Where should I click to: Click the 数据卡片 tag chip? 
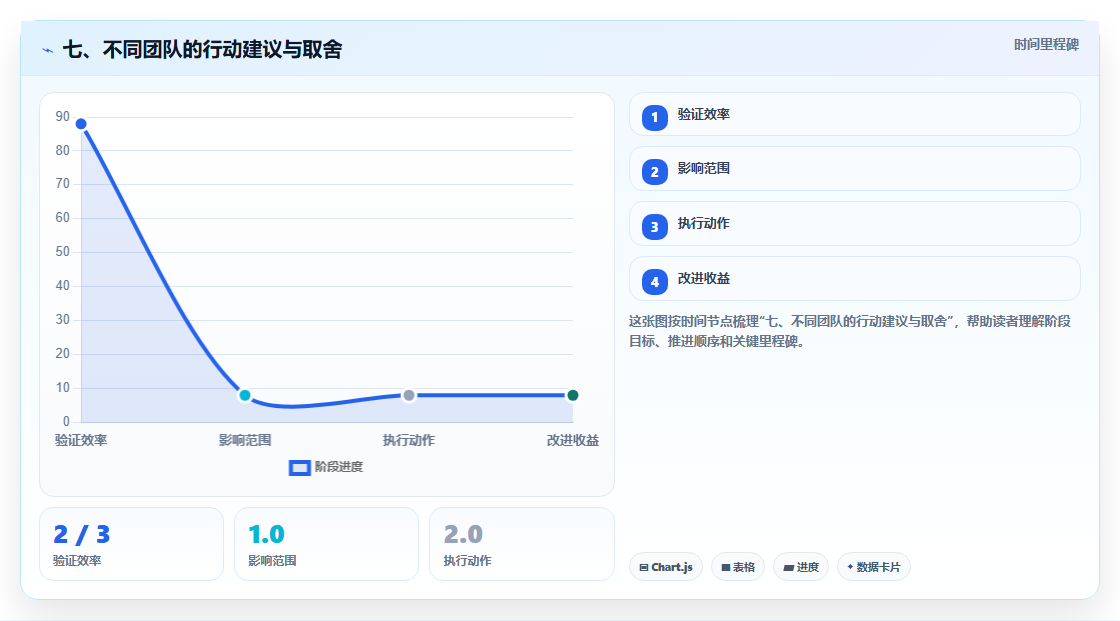coord(874,567)
